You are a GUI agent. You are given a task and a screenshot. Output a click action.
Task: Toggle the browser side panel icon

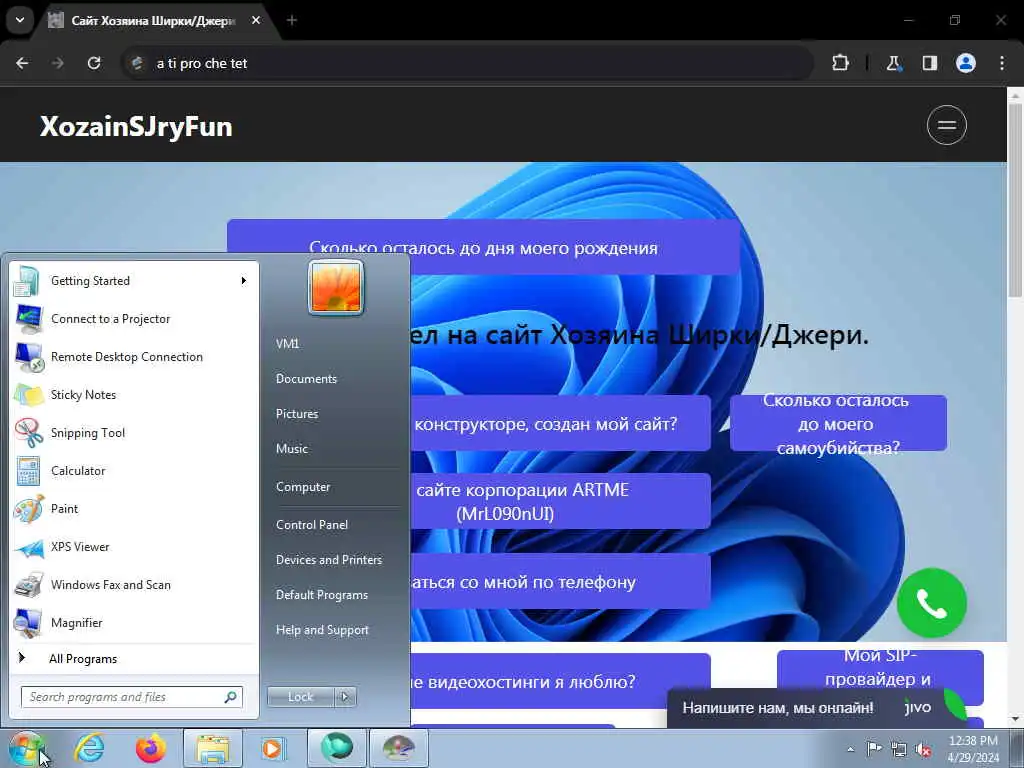coord(929,63)
